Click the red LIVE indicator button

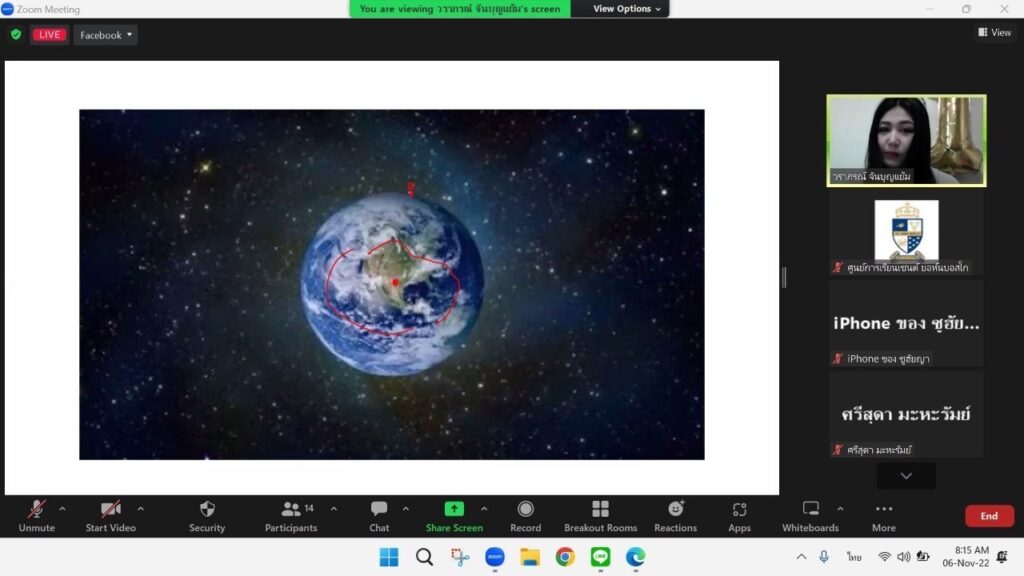click(x=49, y=35)
